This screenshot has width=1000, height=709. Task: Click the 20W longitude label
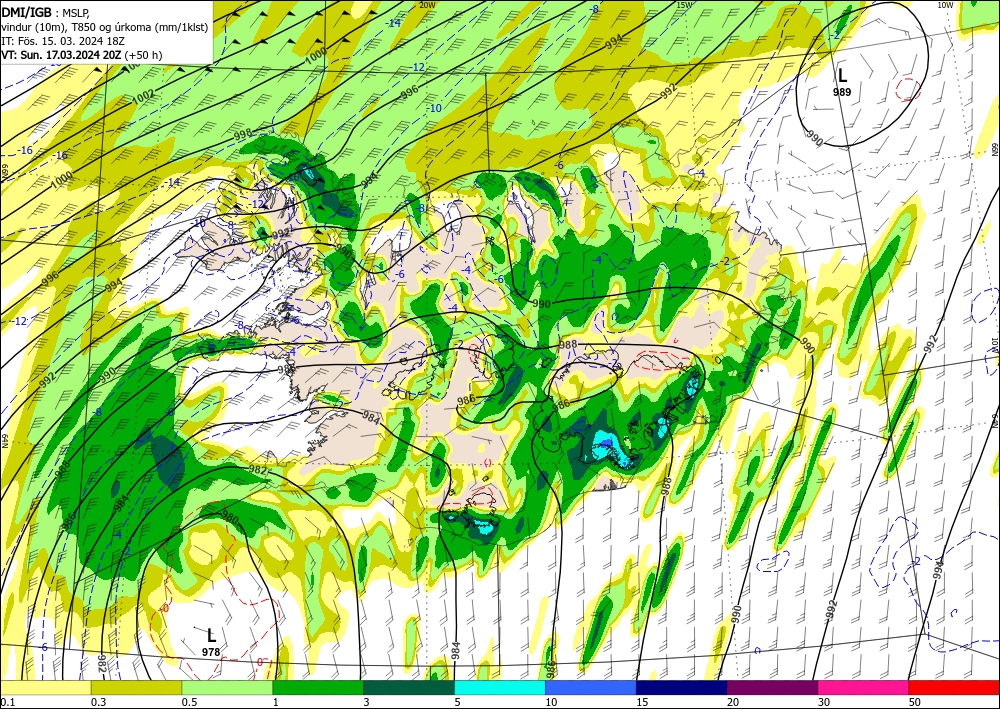point(427,5)
